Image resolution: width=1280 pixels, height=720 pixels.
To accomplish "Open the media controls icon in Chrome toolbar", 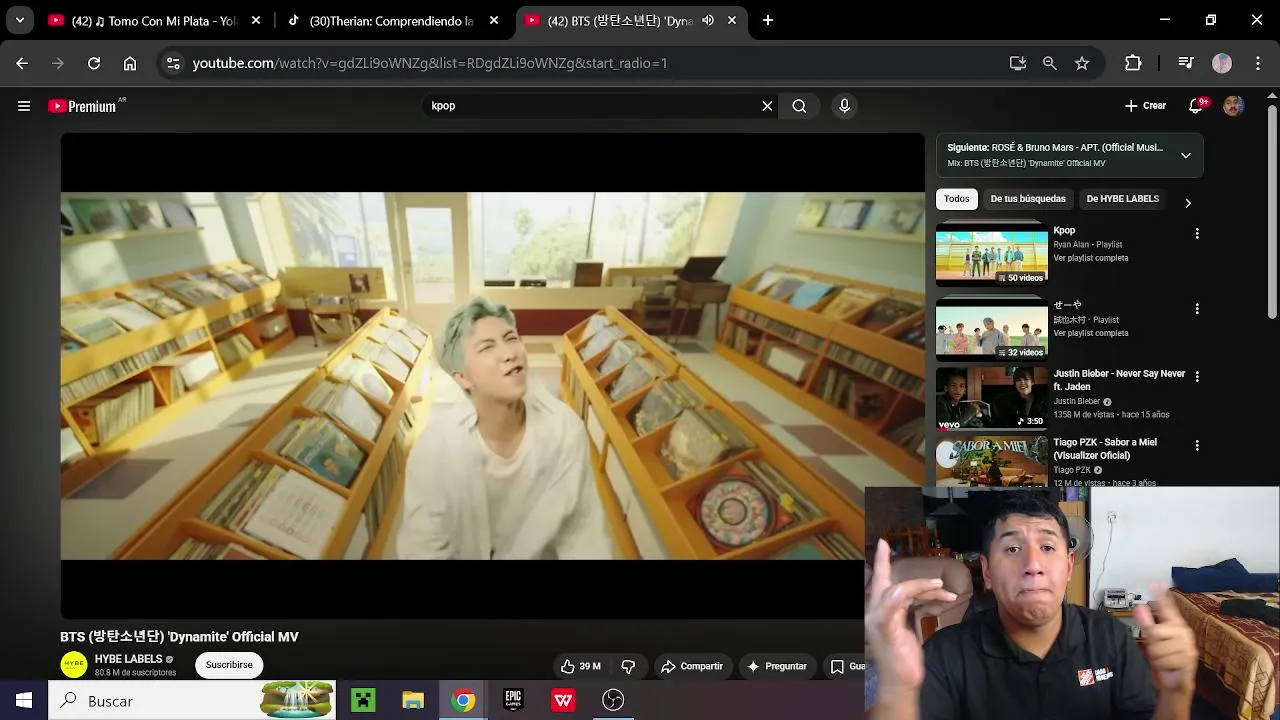I will point(1186,63).
